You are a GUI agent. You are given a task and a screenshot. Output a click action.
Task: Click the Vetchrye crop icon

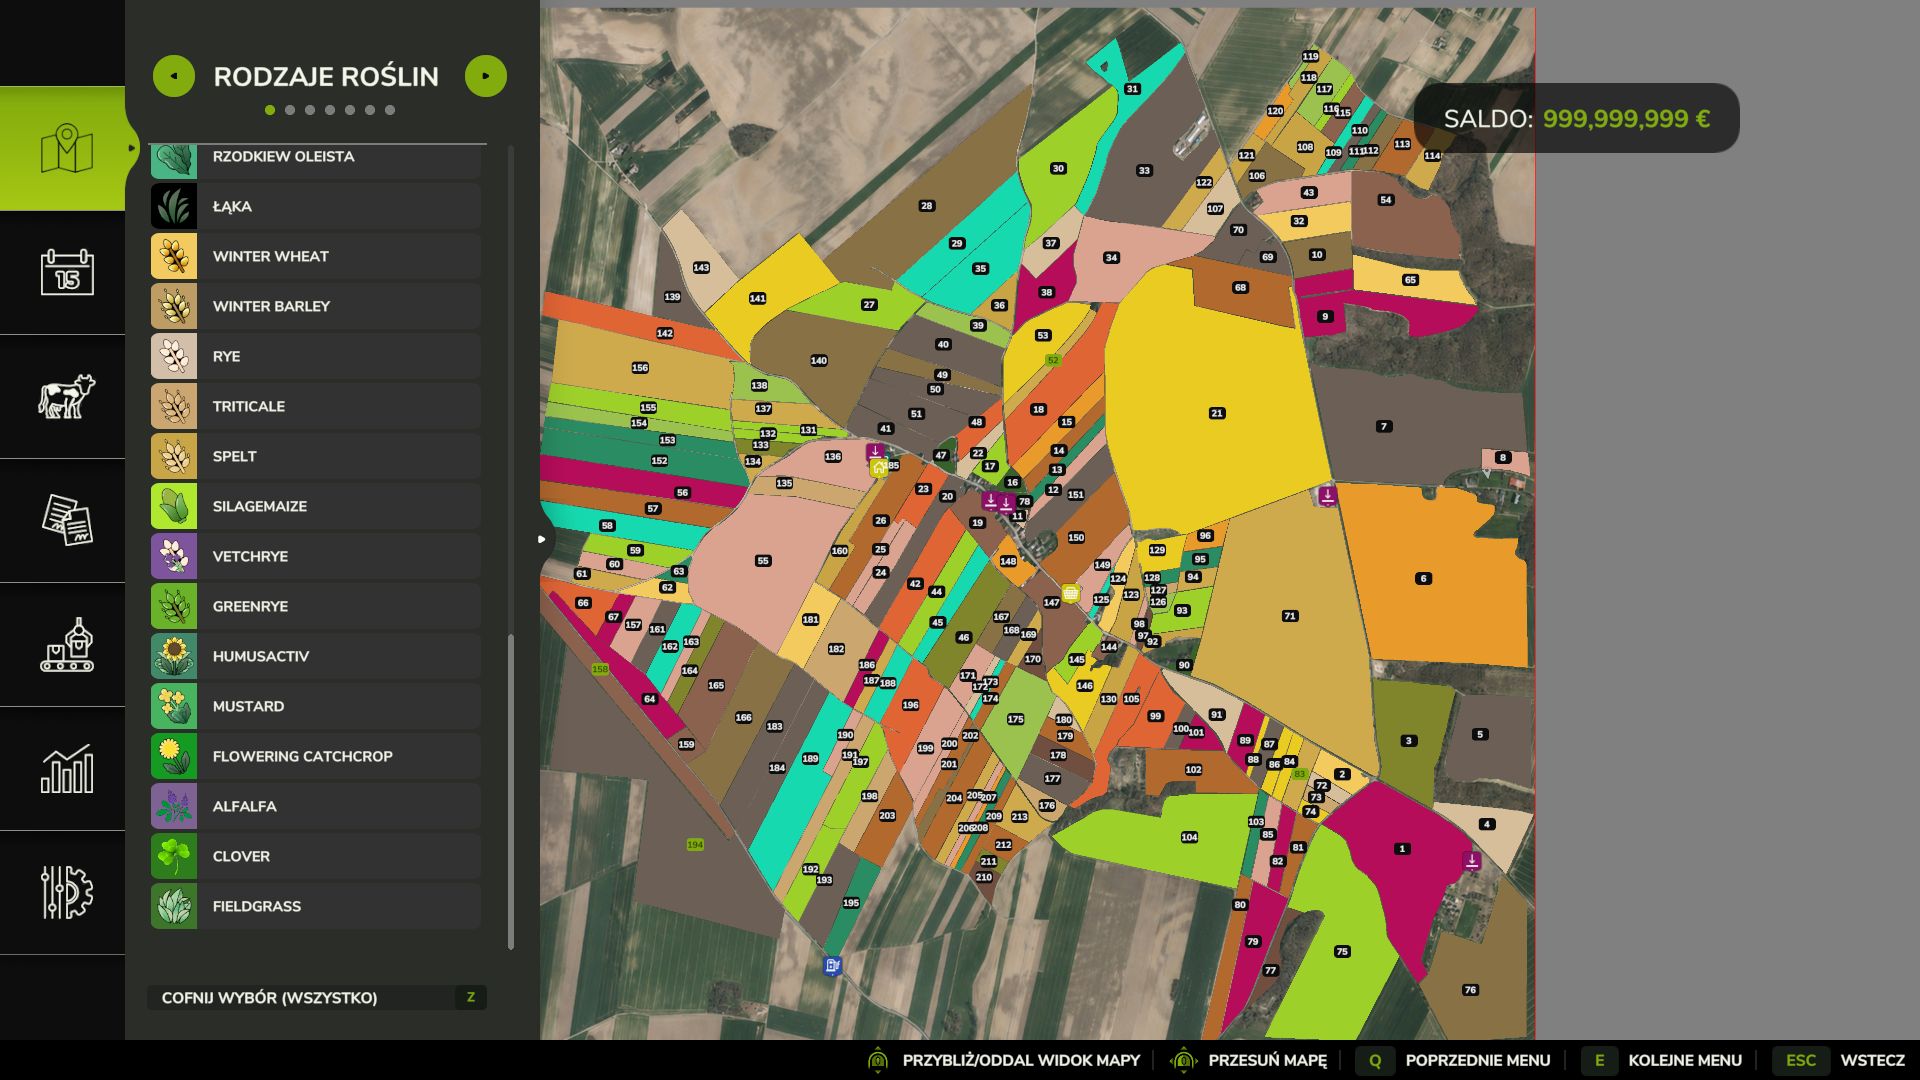pyautogui.click(x=174, y=556)
